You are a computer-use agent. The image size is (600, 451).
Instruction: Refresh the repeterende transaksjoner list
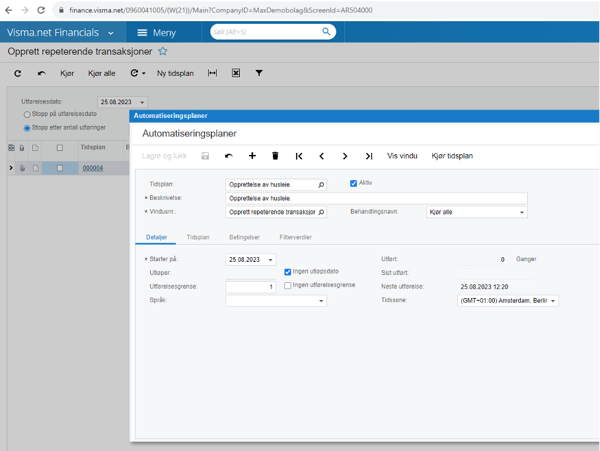pyautogui.click(x=18, y=73)
